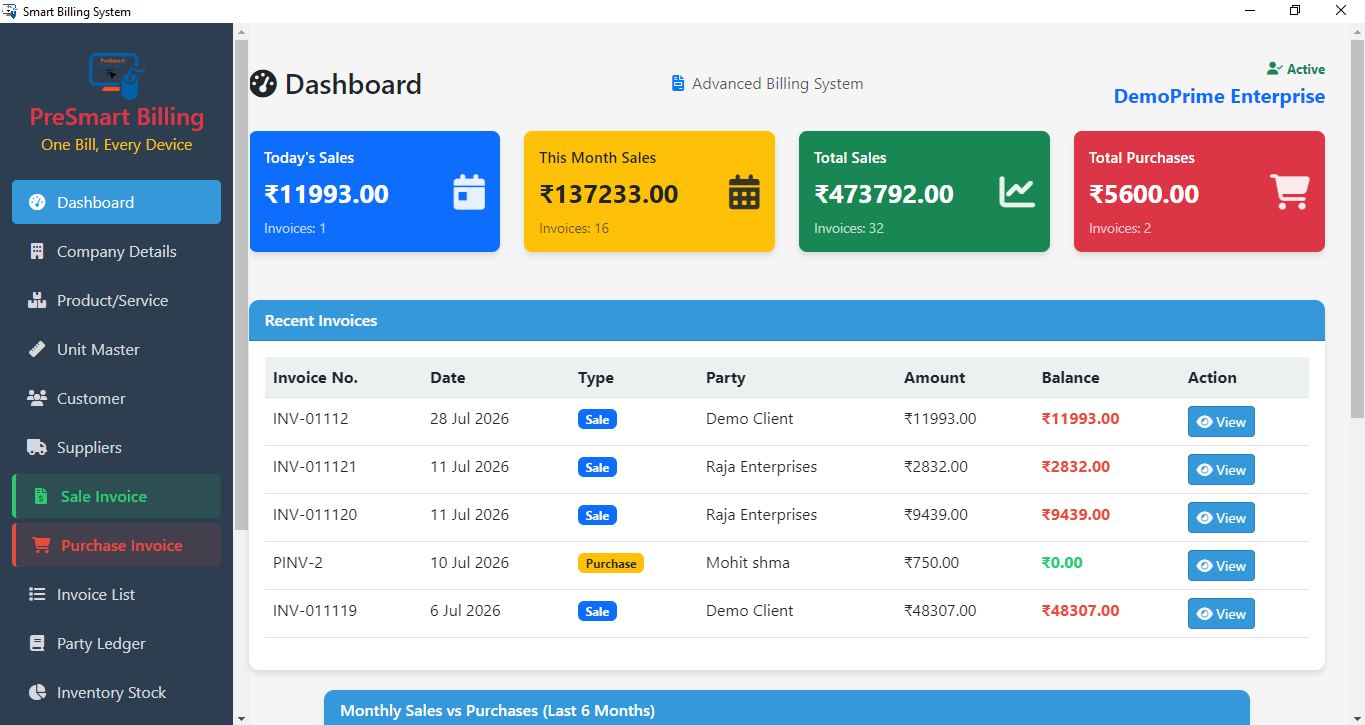This screenshot has height=725, width=1365.
Task: Click the Demo Client party in INV-011119 row
Action: tap(750, 610)
